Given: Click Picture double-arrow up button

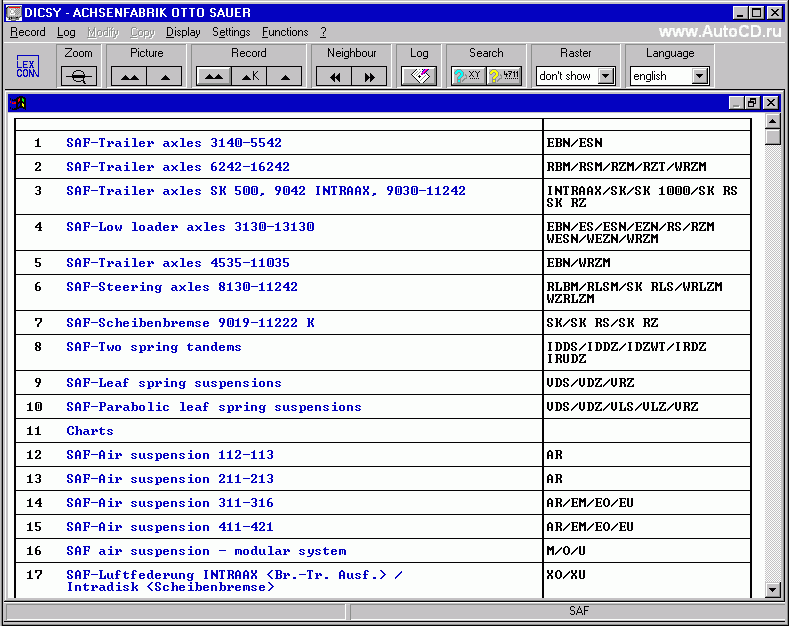Looking at the screenshot, I should (129, 76).
